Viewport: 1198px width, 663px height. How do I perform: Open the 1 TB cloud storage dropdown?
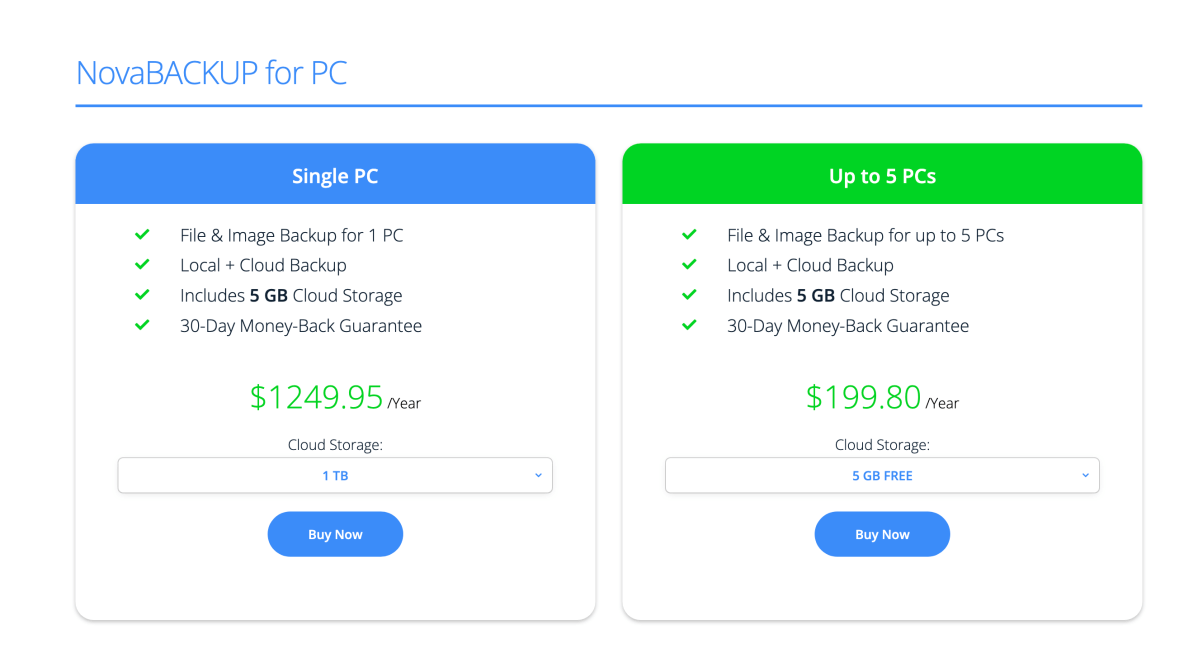click(335, 475)
